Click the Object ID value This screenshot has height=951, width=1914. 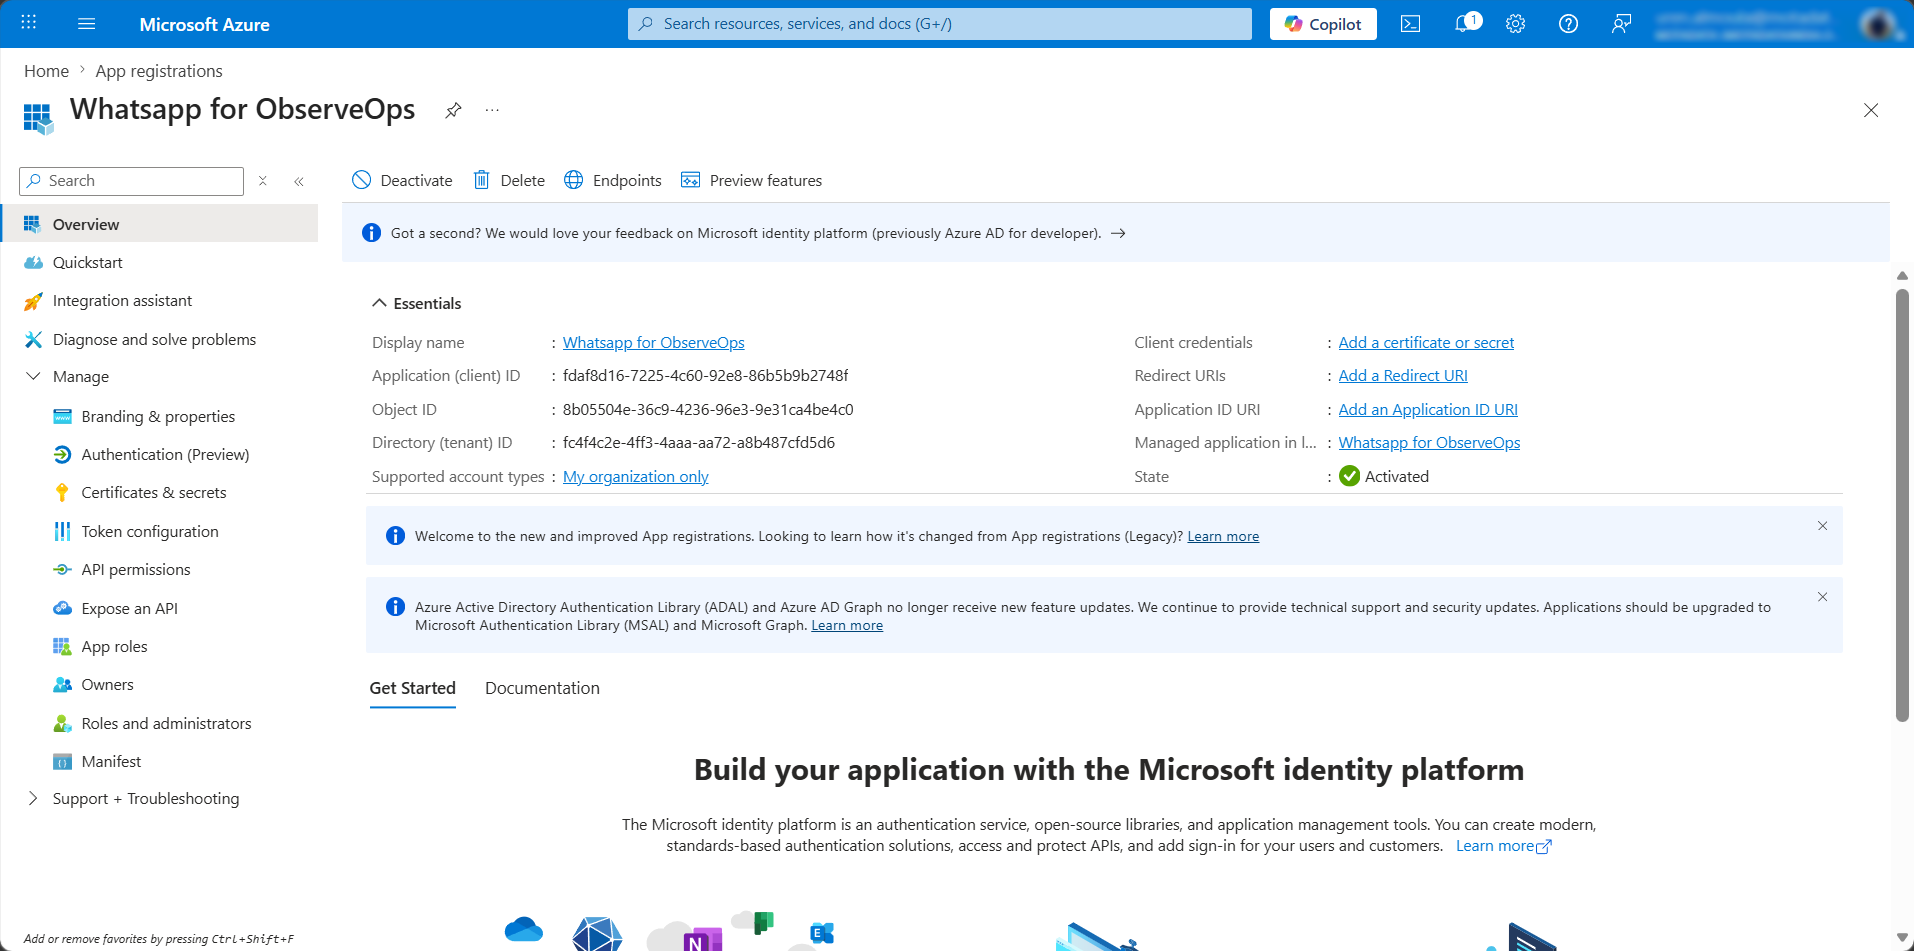[708, 410]
